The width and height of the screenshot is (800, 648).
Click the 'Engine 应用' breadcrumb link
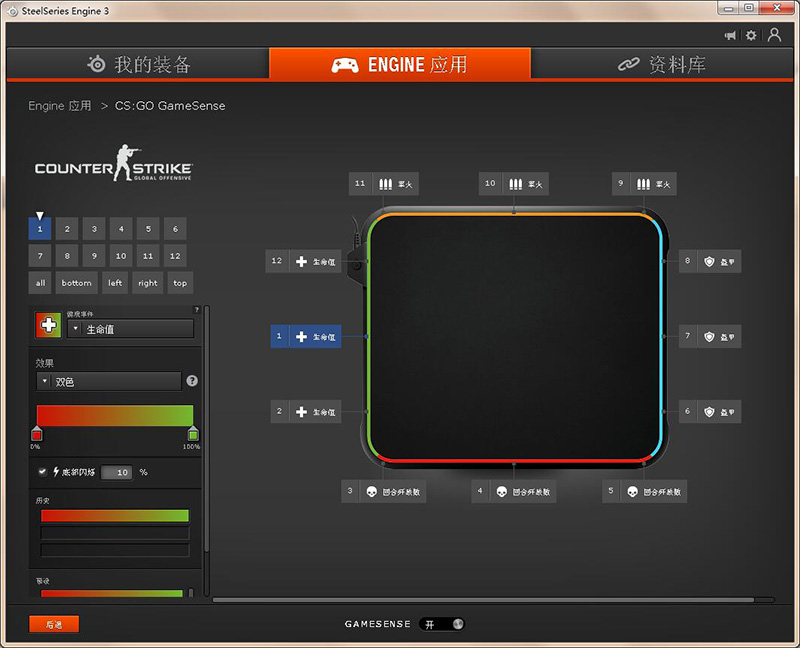tap(60, 106)
